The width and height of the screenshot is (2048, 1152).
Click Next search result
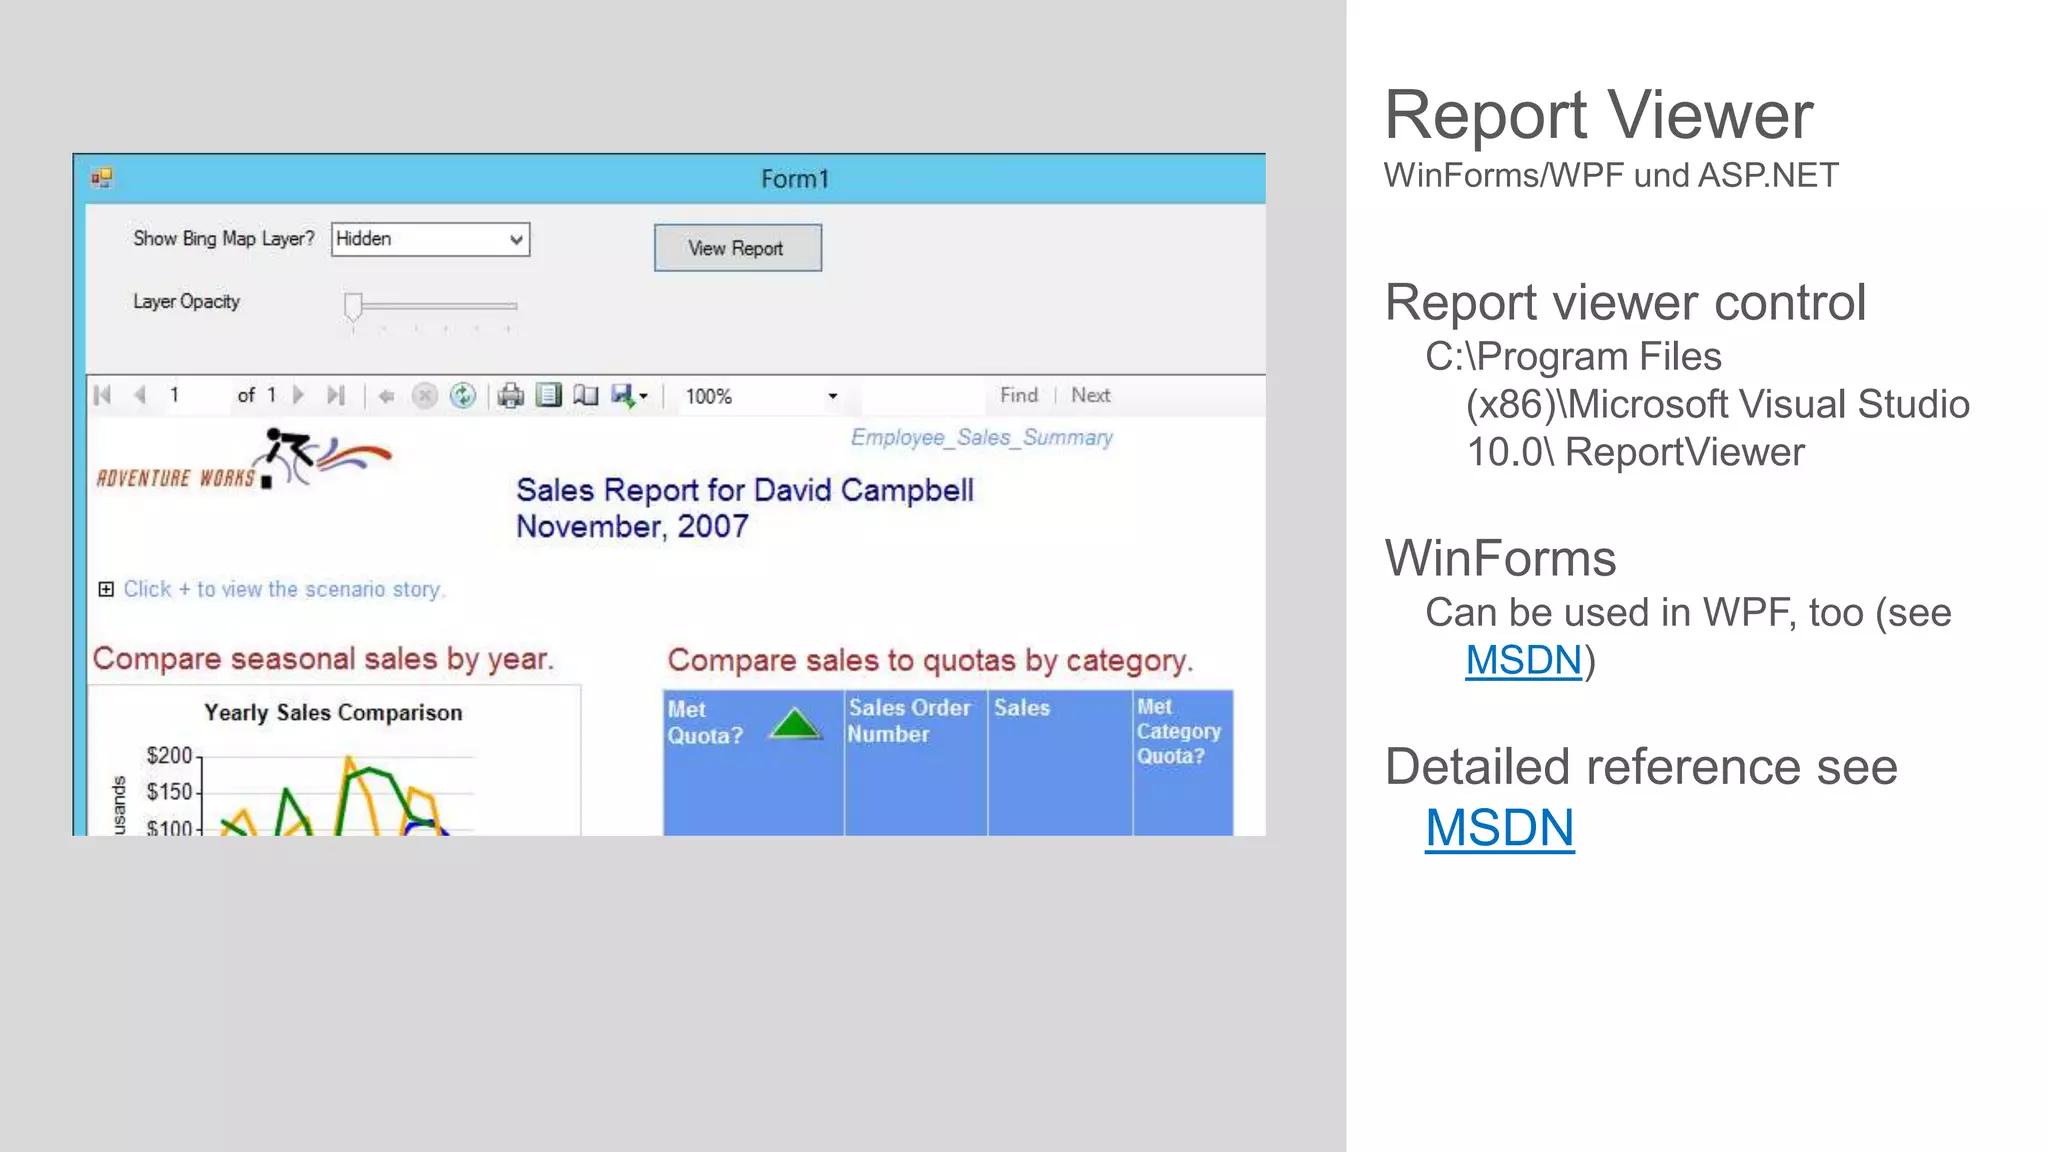(x=1091, y=395)
